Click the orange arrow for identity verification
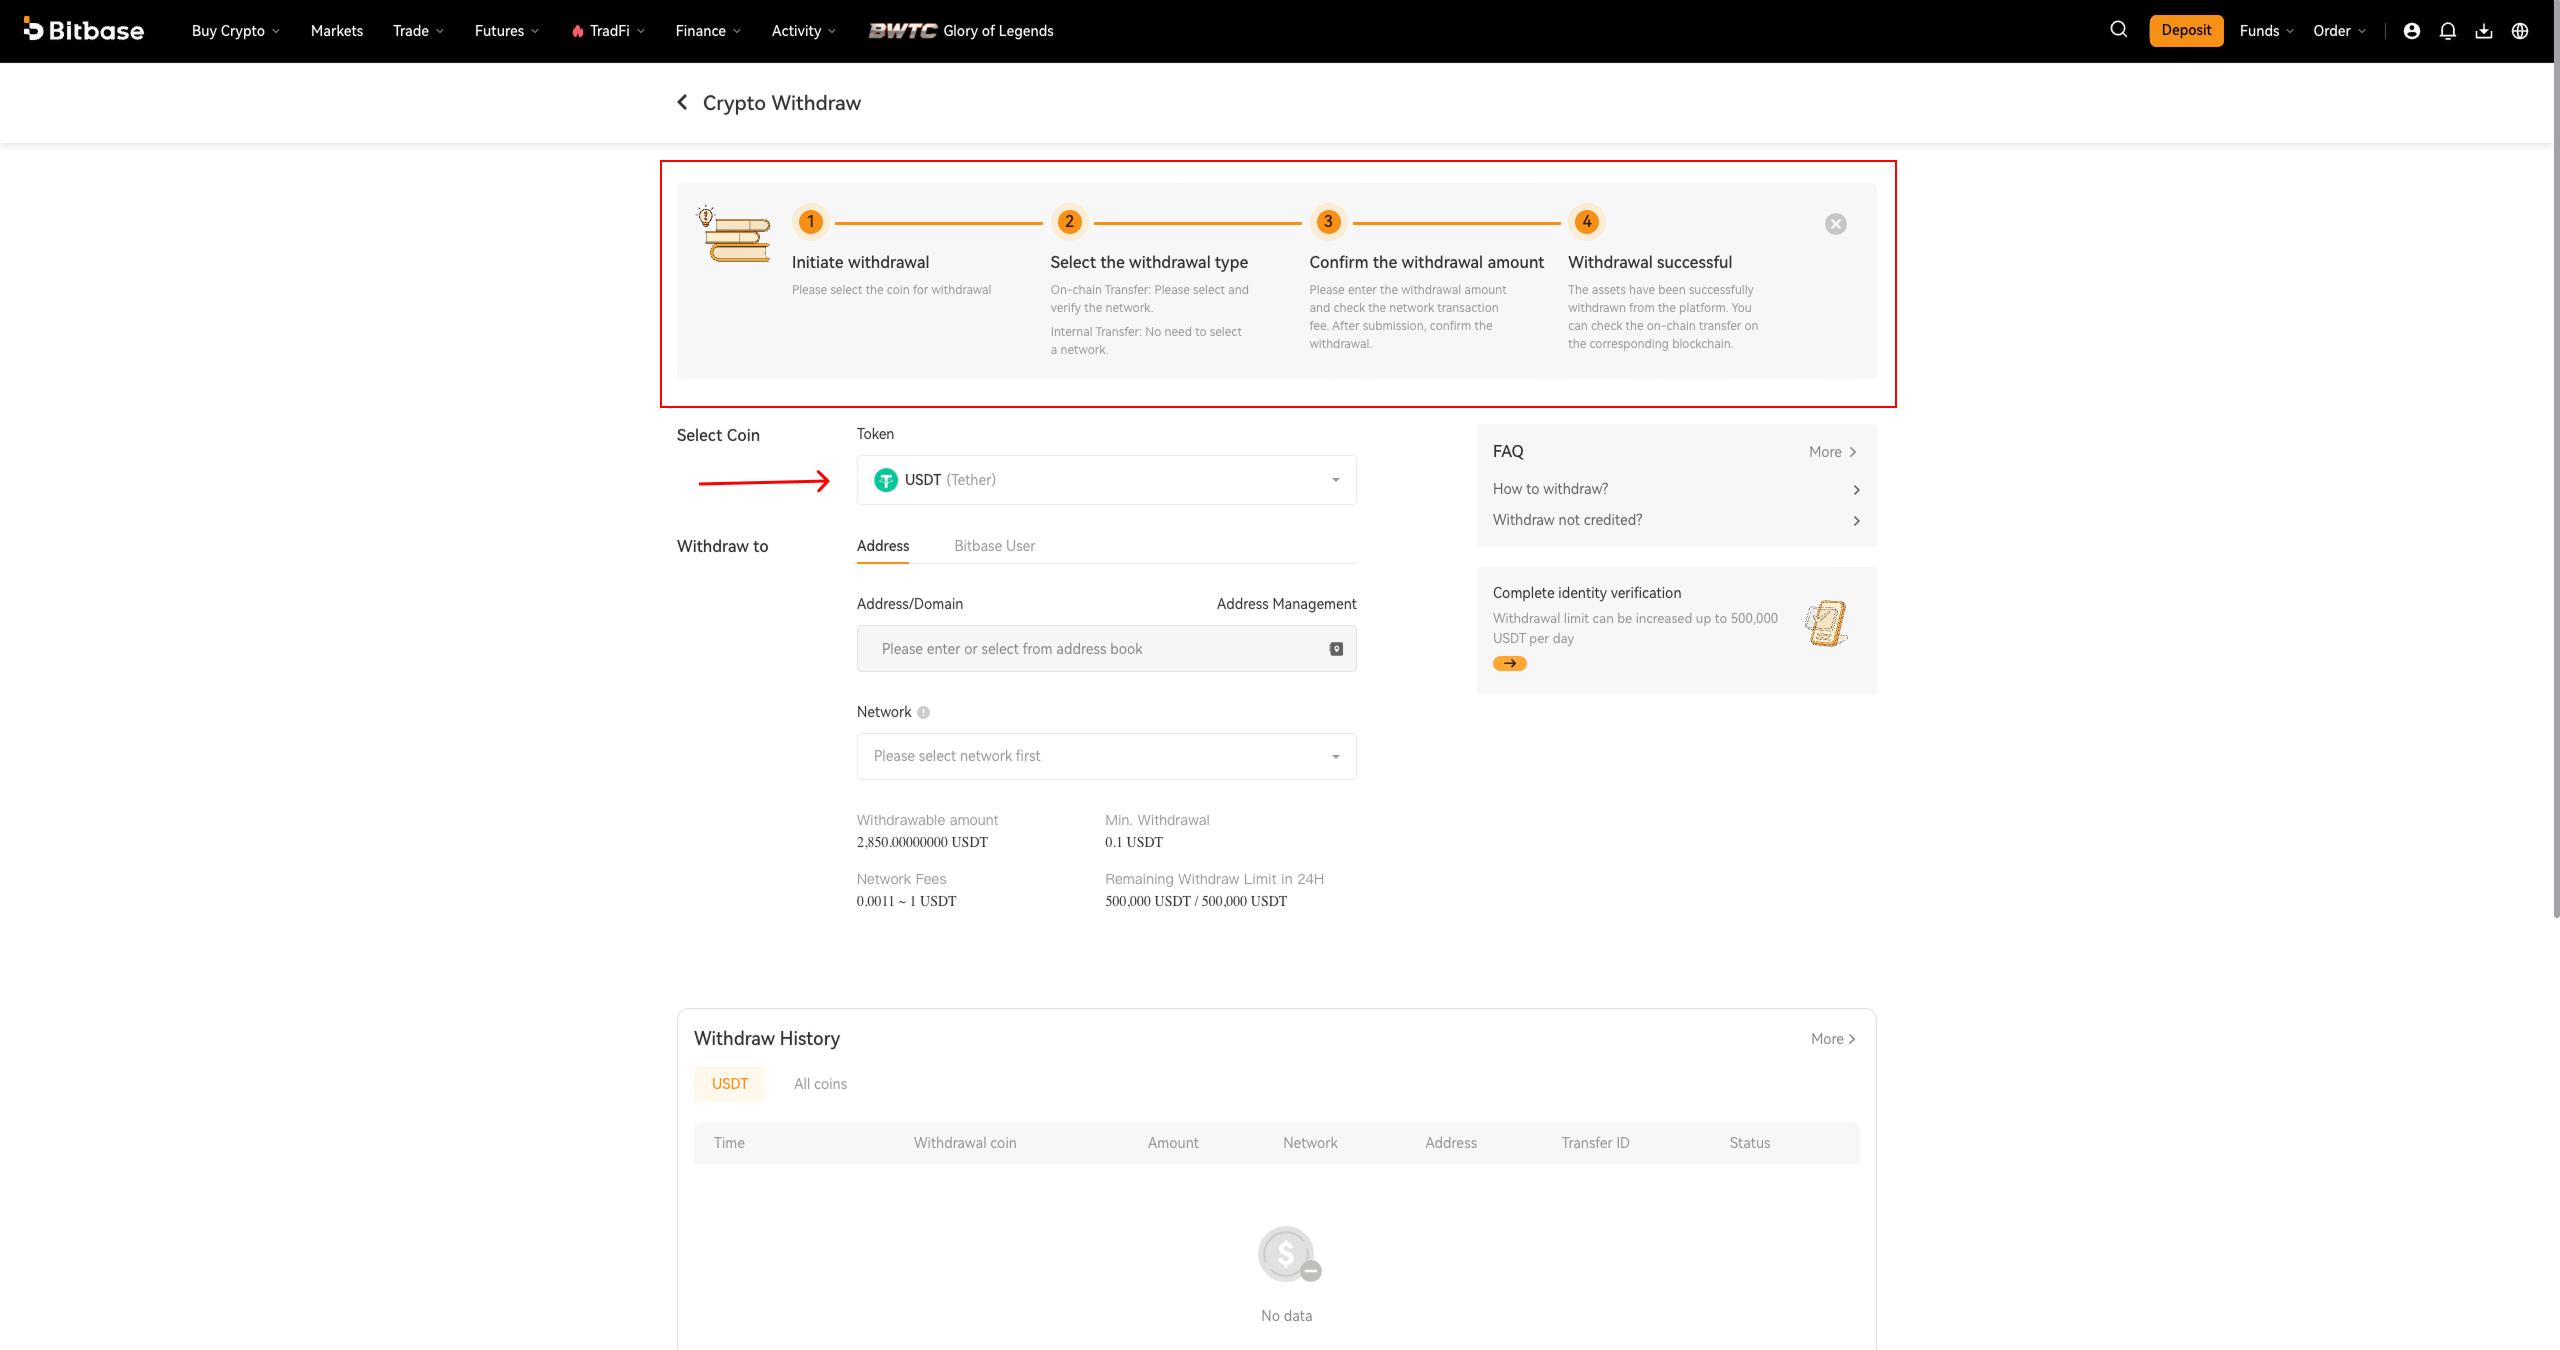The width and height of the screenshot is (2560, 1350). click(x=1509, y=663)
